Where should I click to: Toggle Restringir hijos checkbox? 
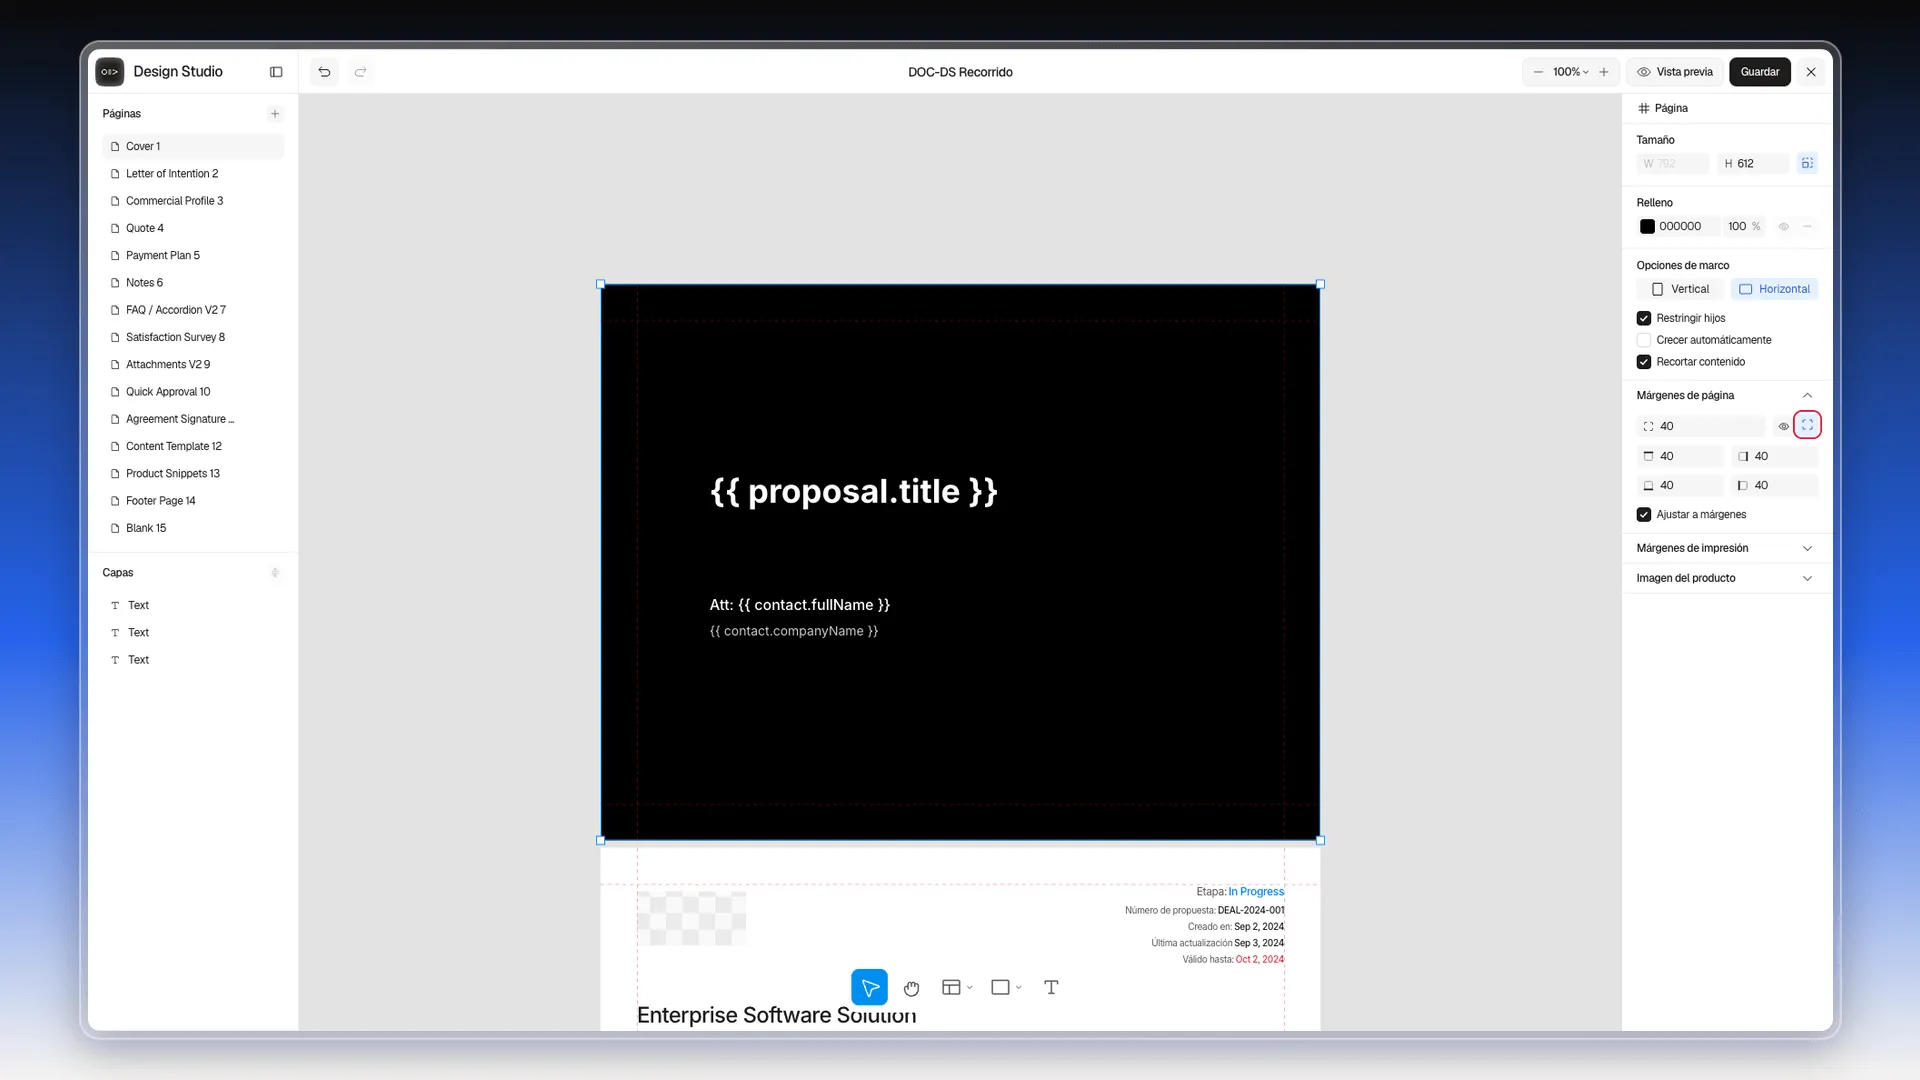pyautogui.click(x=1643, y=318)
